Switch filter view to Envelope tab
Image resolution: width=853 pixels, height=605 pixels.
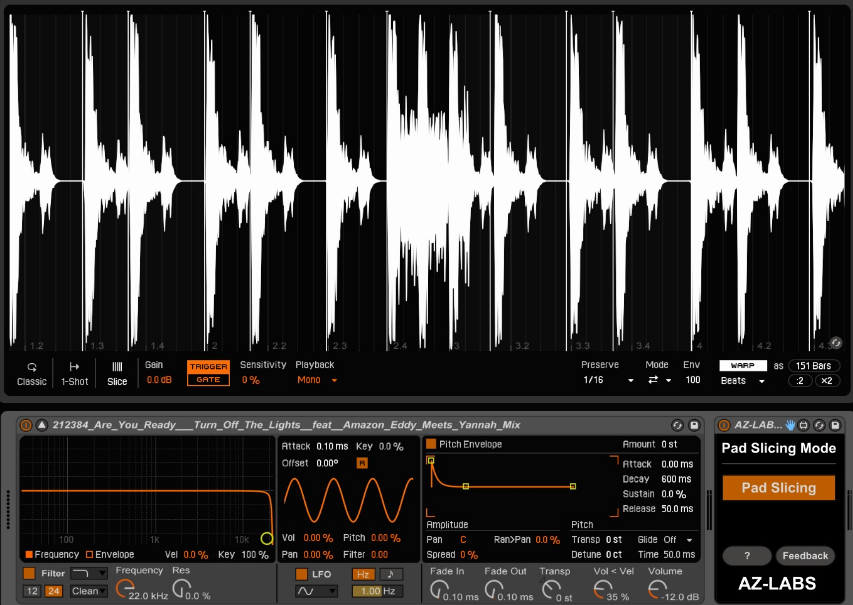pos(110,554)
